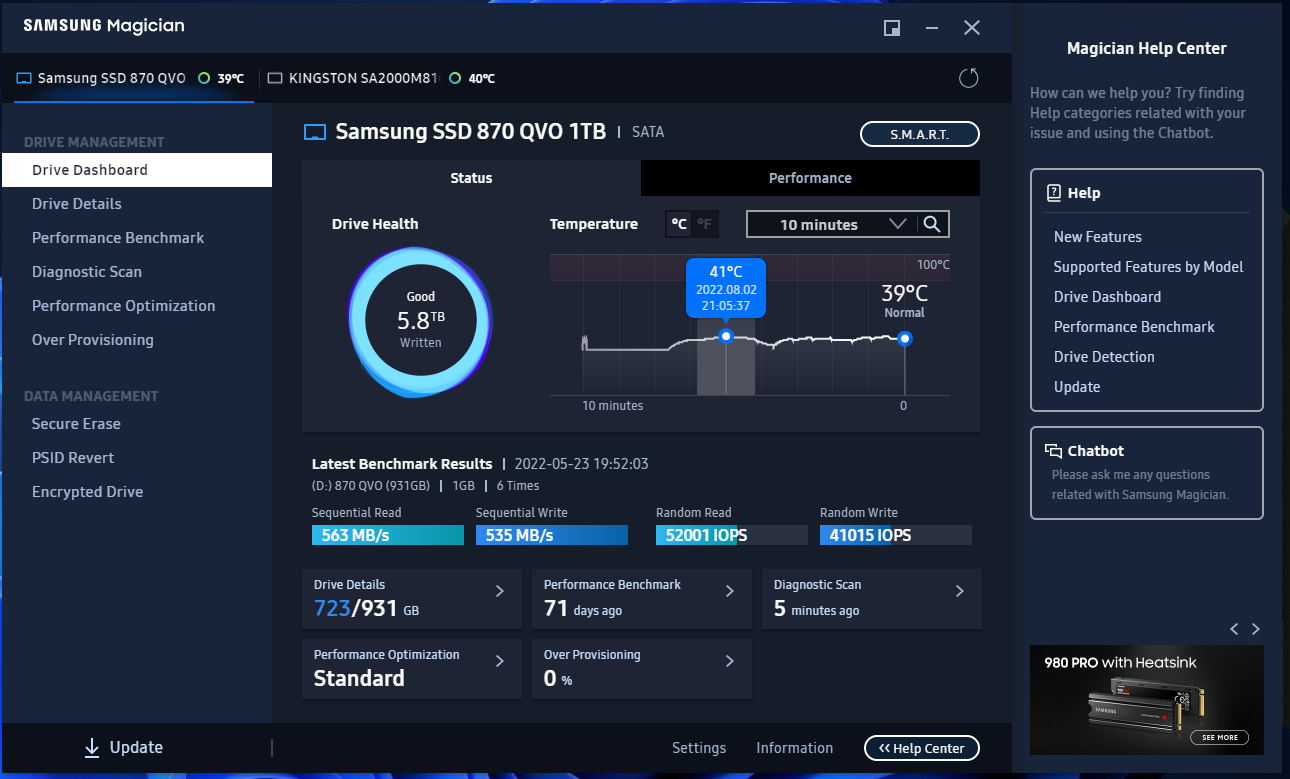Click the 5 minutes ago diagnostic value
This screenshot has width=1290, height=779.
[x=817, y=608]
